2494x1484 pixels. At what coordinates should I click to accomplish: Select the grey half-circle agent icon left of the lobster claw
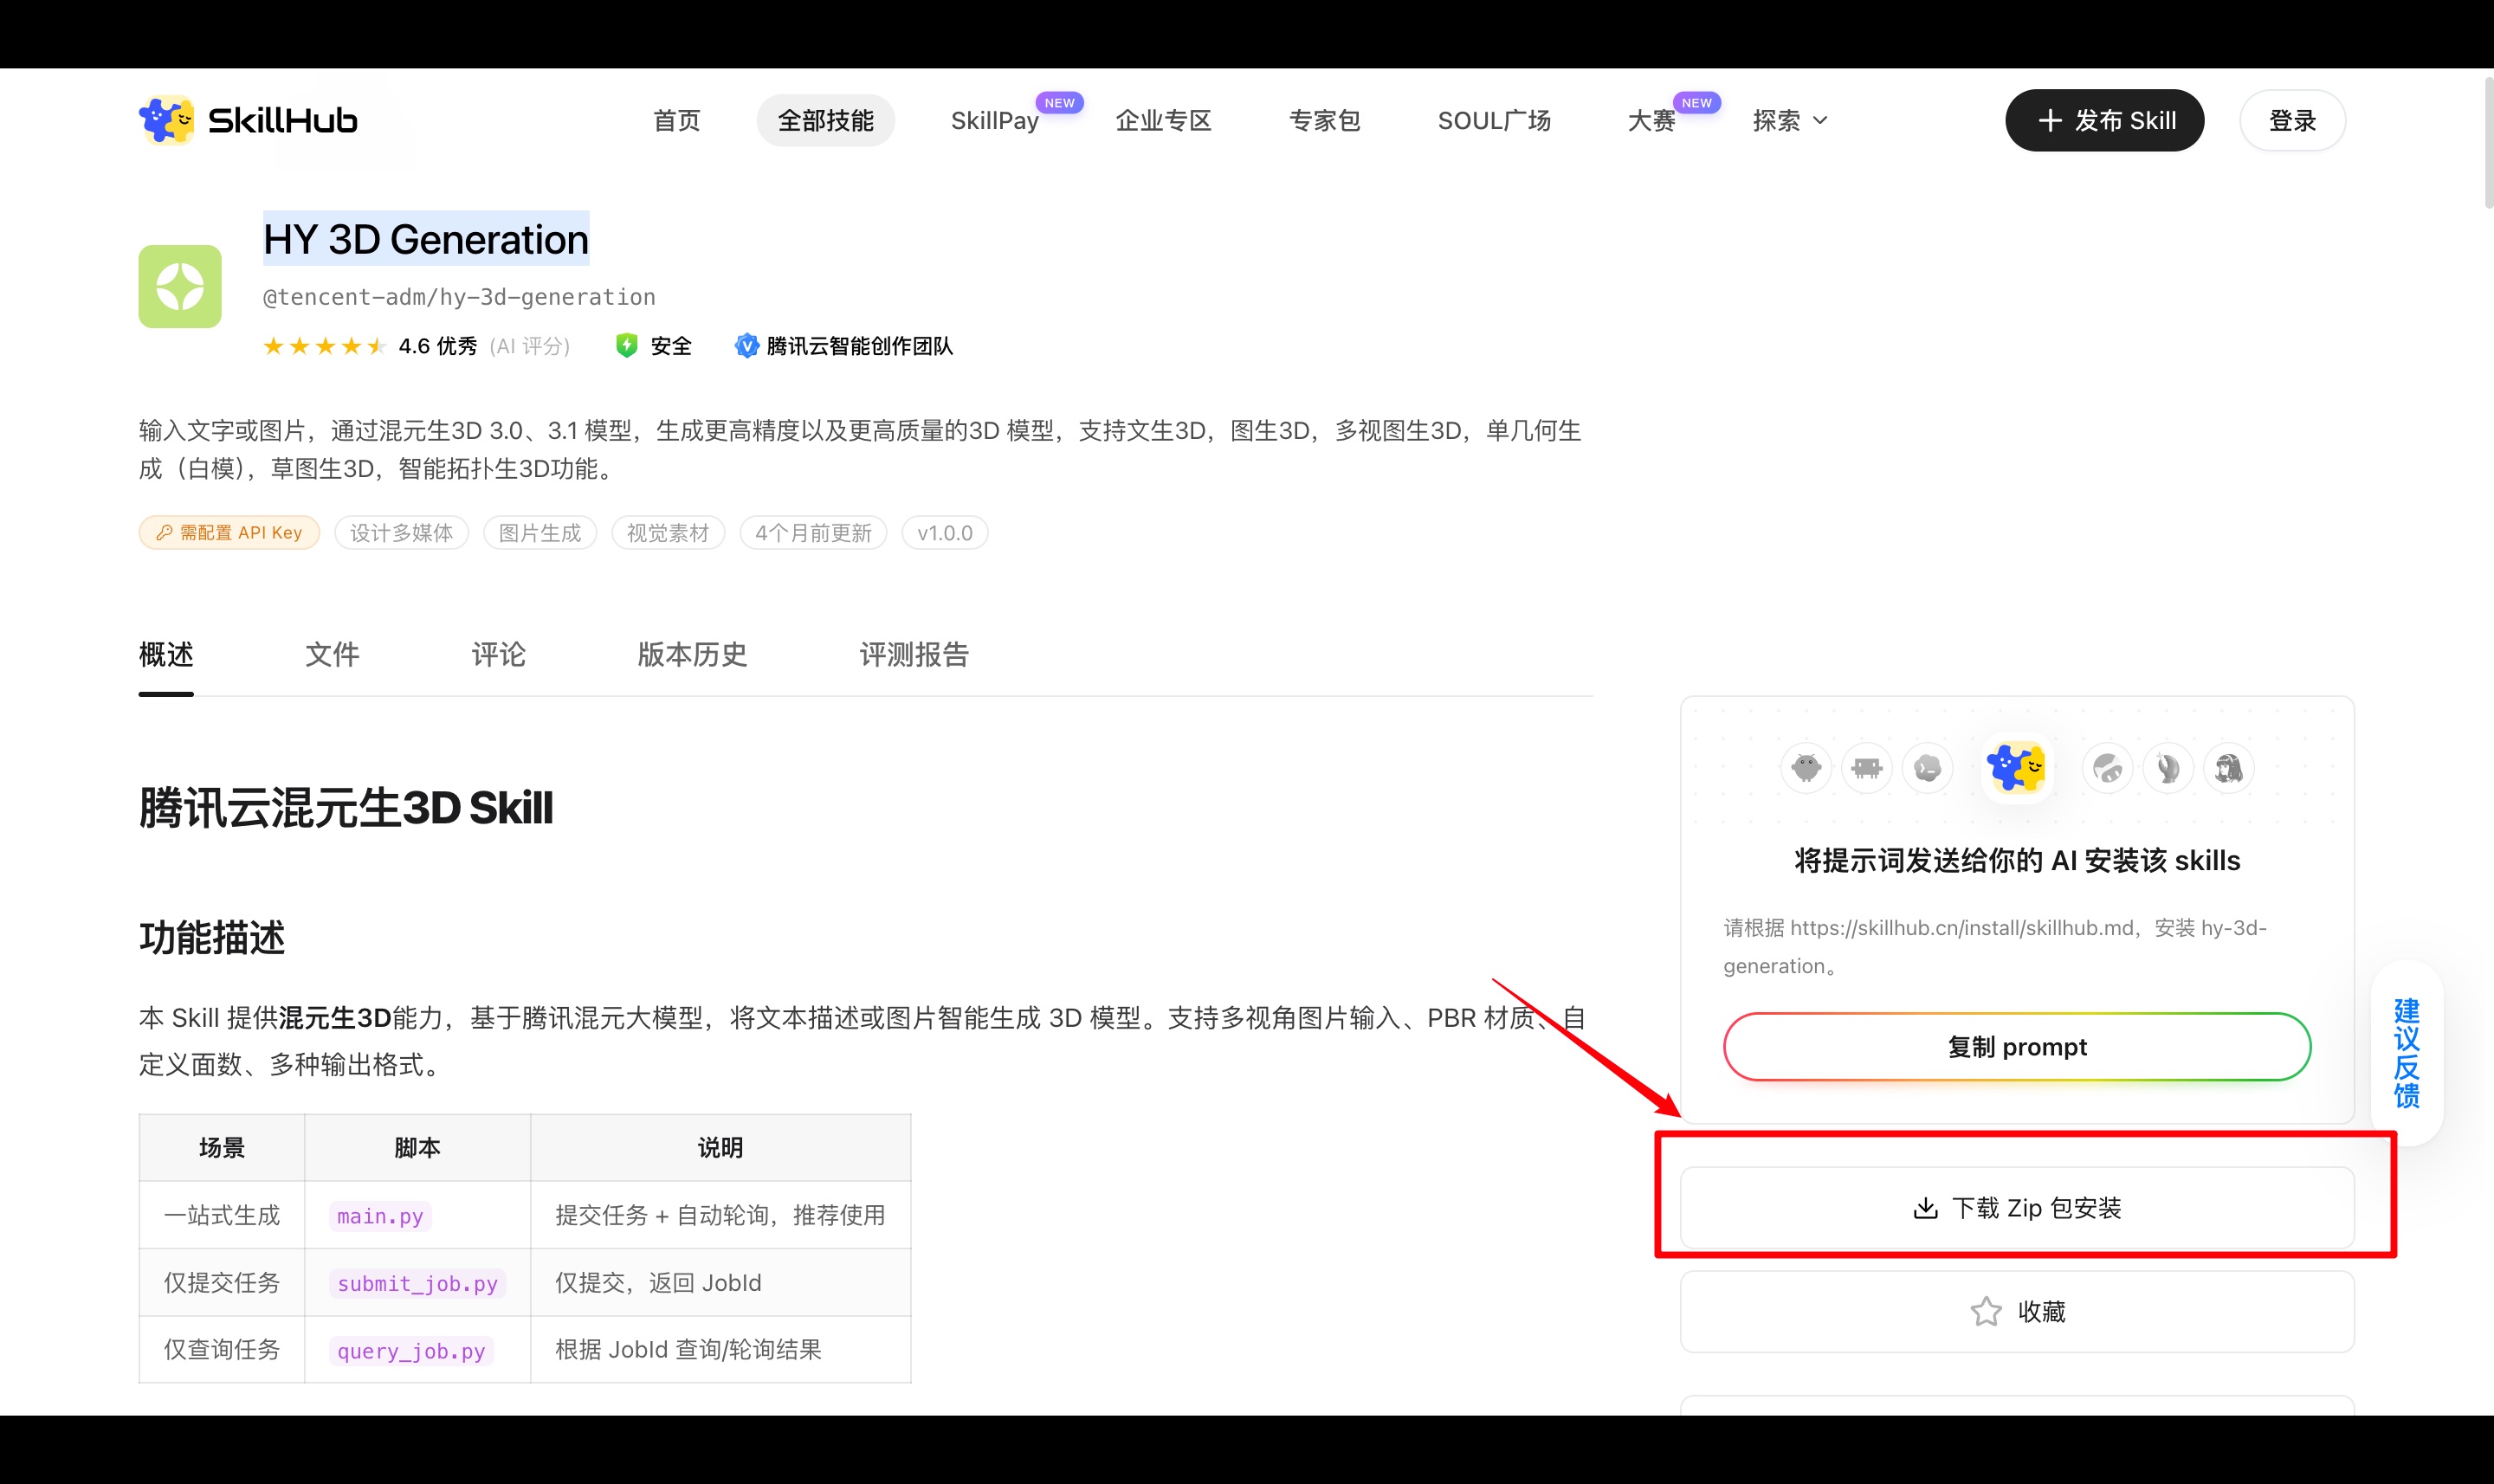point(2107,768)
